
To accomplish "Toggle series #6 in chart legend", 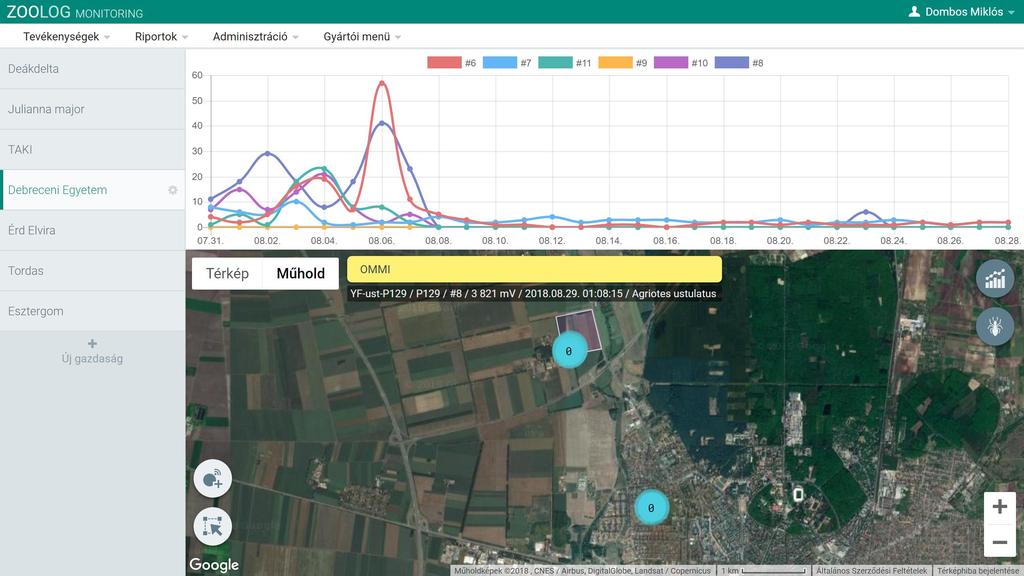I will 451,63.
